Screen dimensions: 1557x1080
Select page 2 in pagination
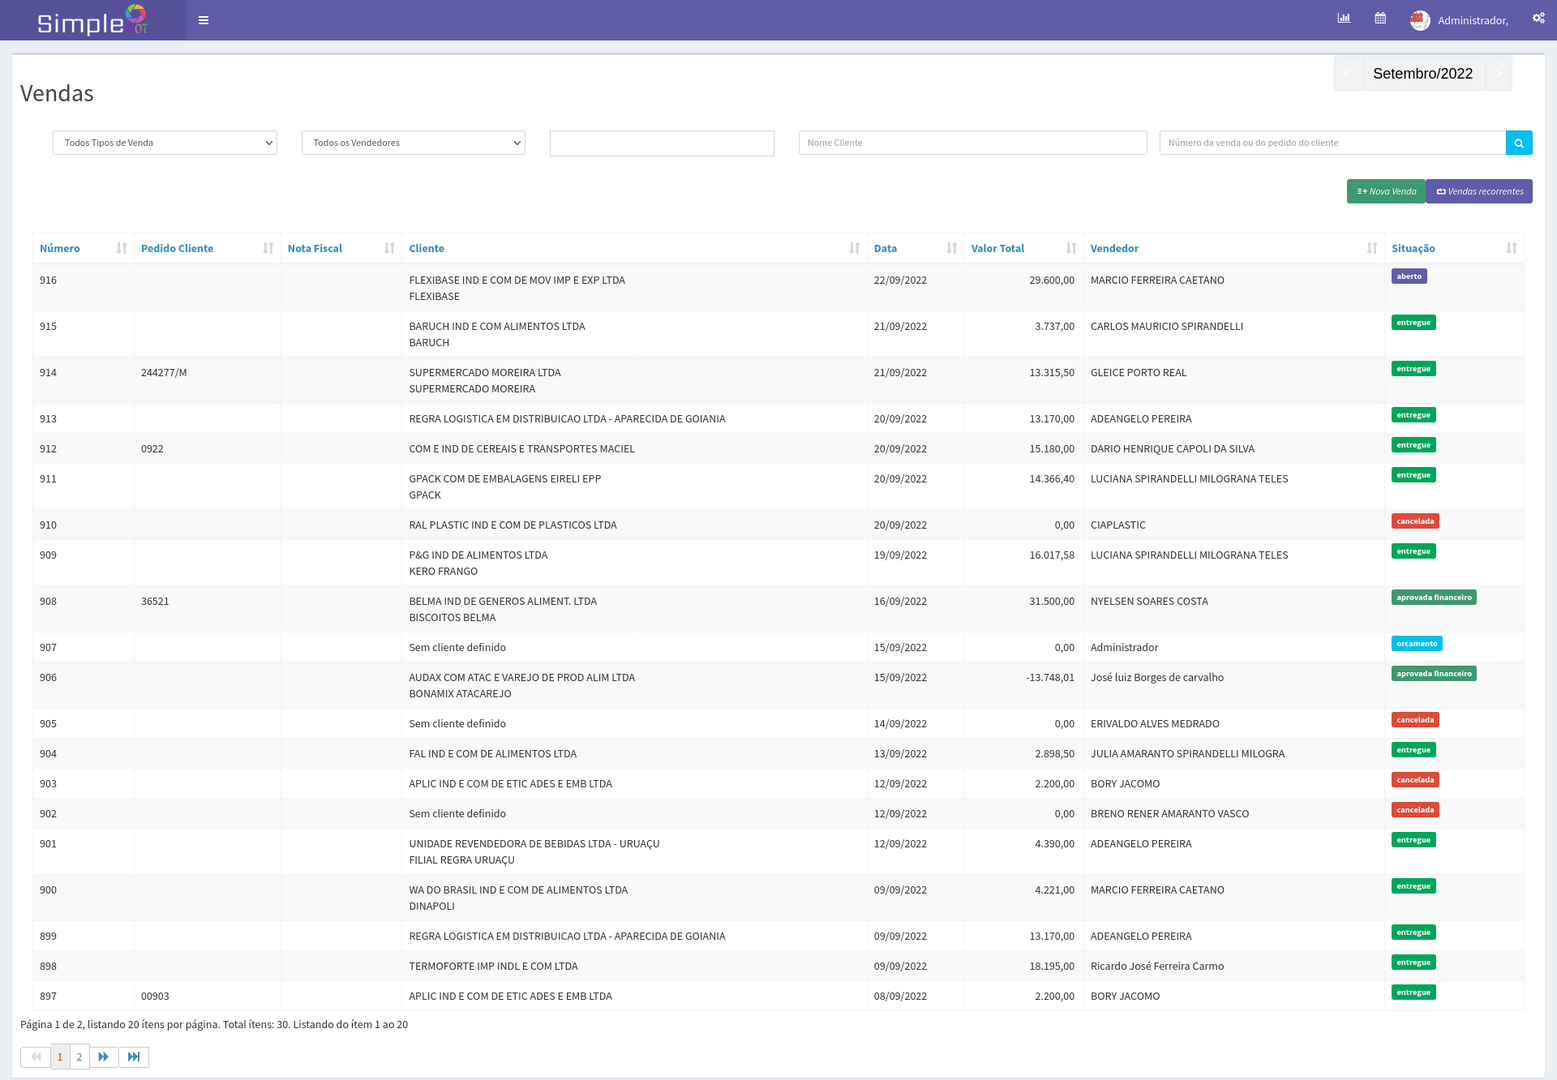[80, 1057]
